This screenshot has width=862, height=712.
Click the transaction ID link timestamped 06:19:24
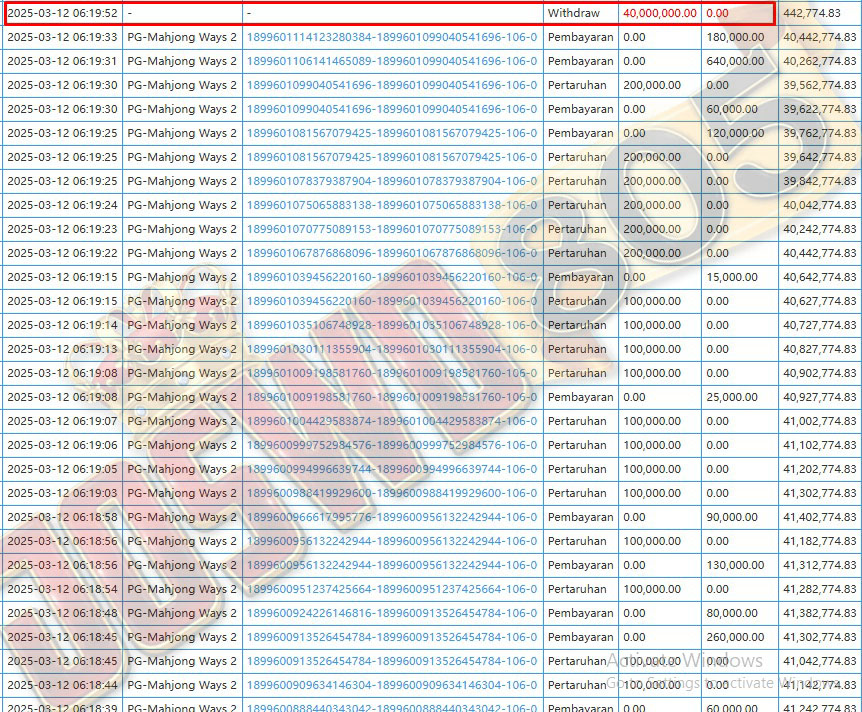coord(391,205)
